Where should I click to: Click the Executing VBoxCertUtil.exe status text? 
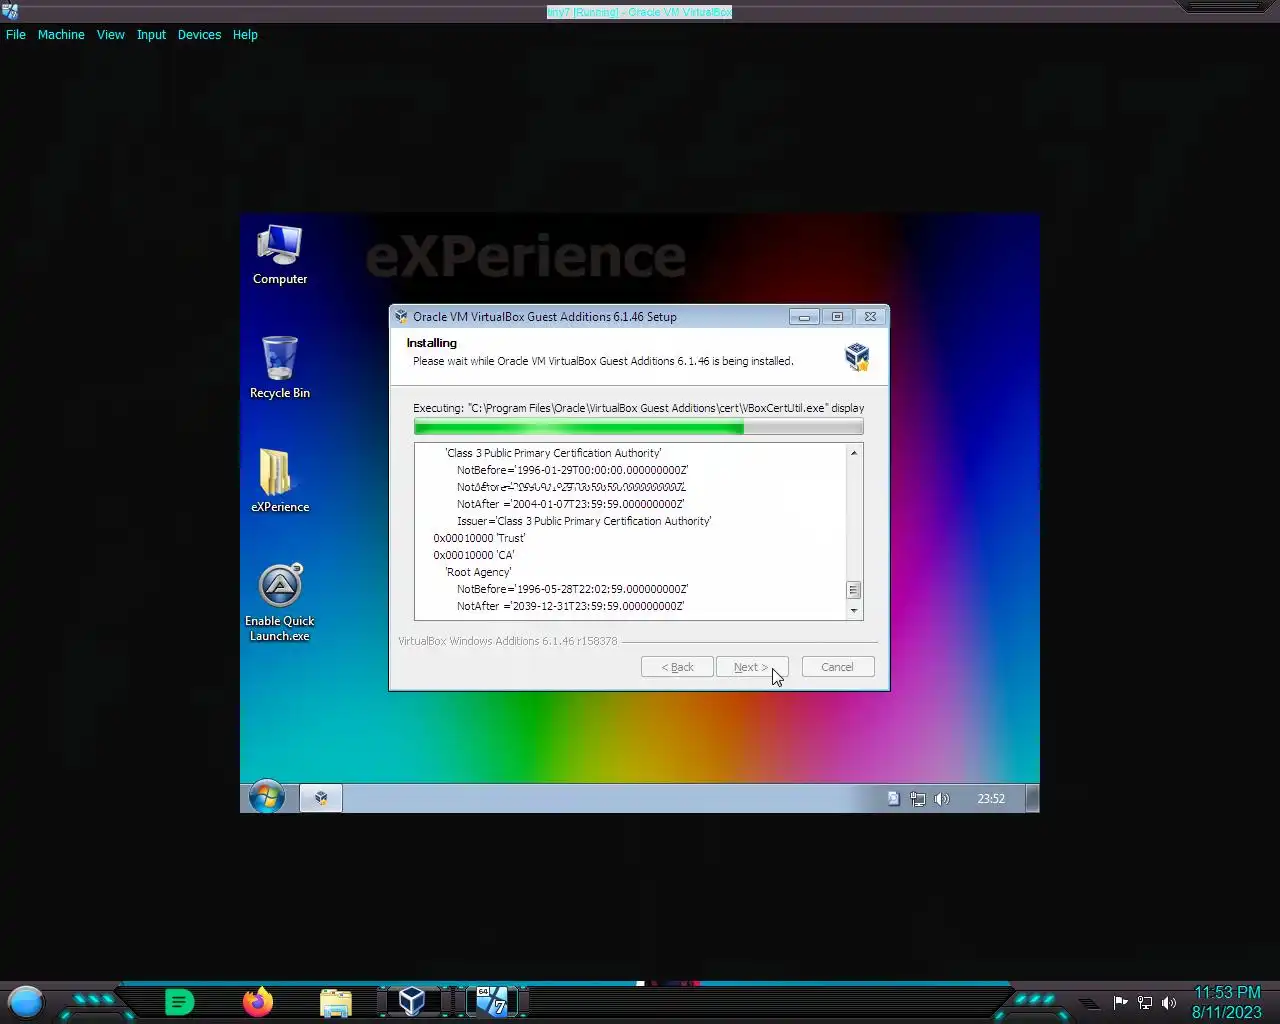click(638, 408)
